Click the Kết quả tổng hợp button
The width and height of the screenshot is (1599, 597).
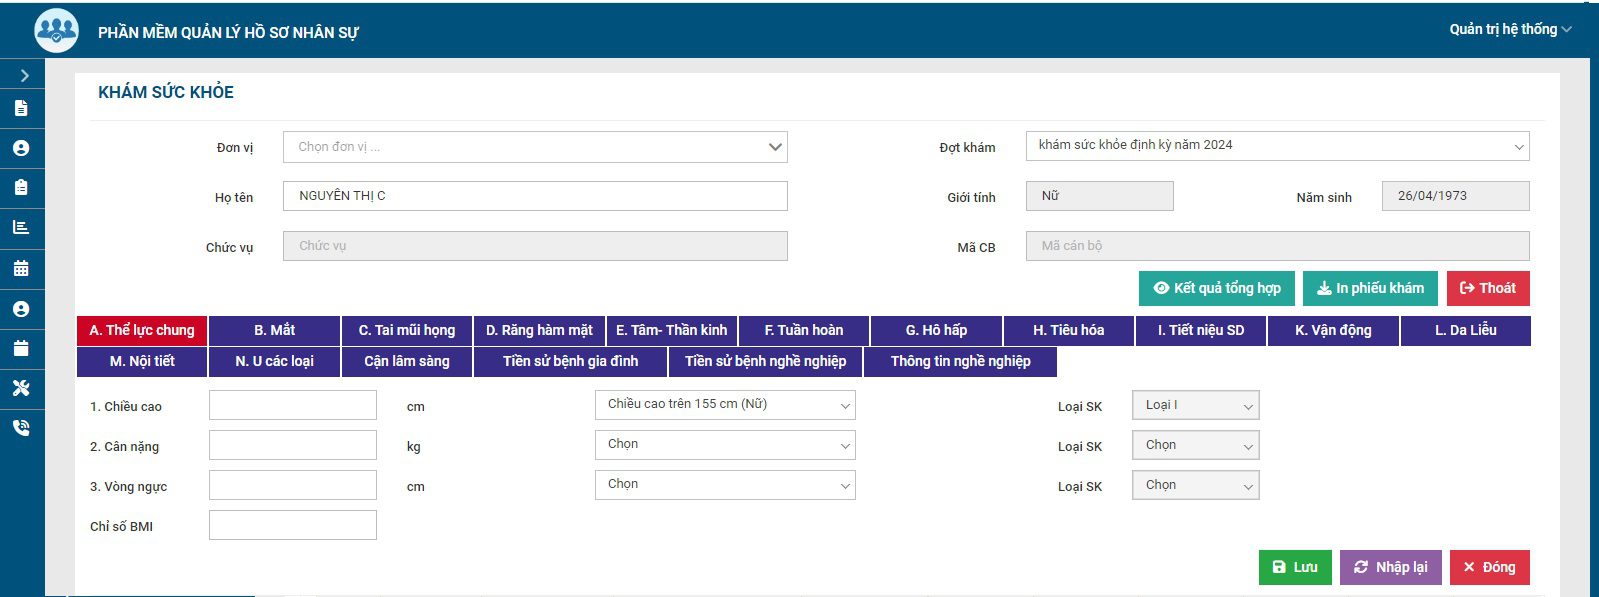click(x=1217, y=289)
